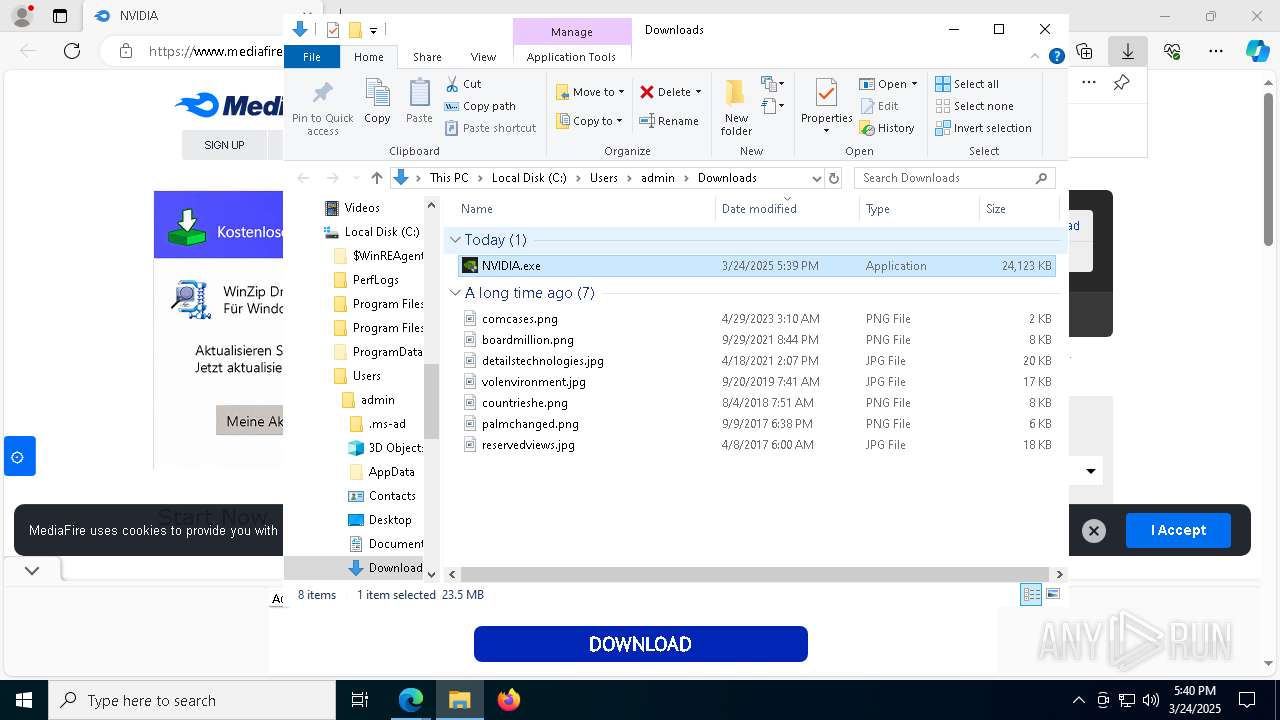Sort by the Size column header
This screenshot has width=1280, height=720.
coord(1018,209)
